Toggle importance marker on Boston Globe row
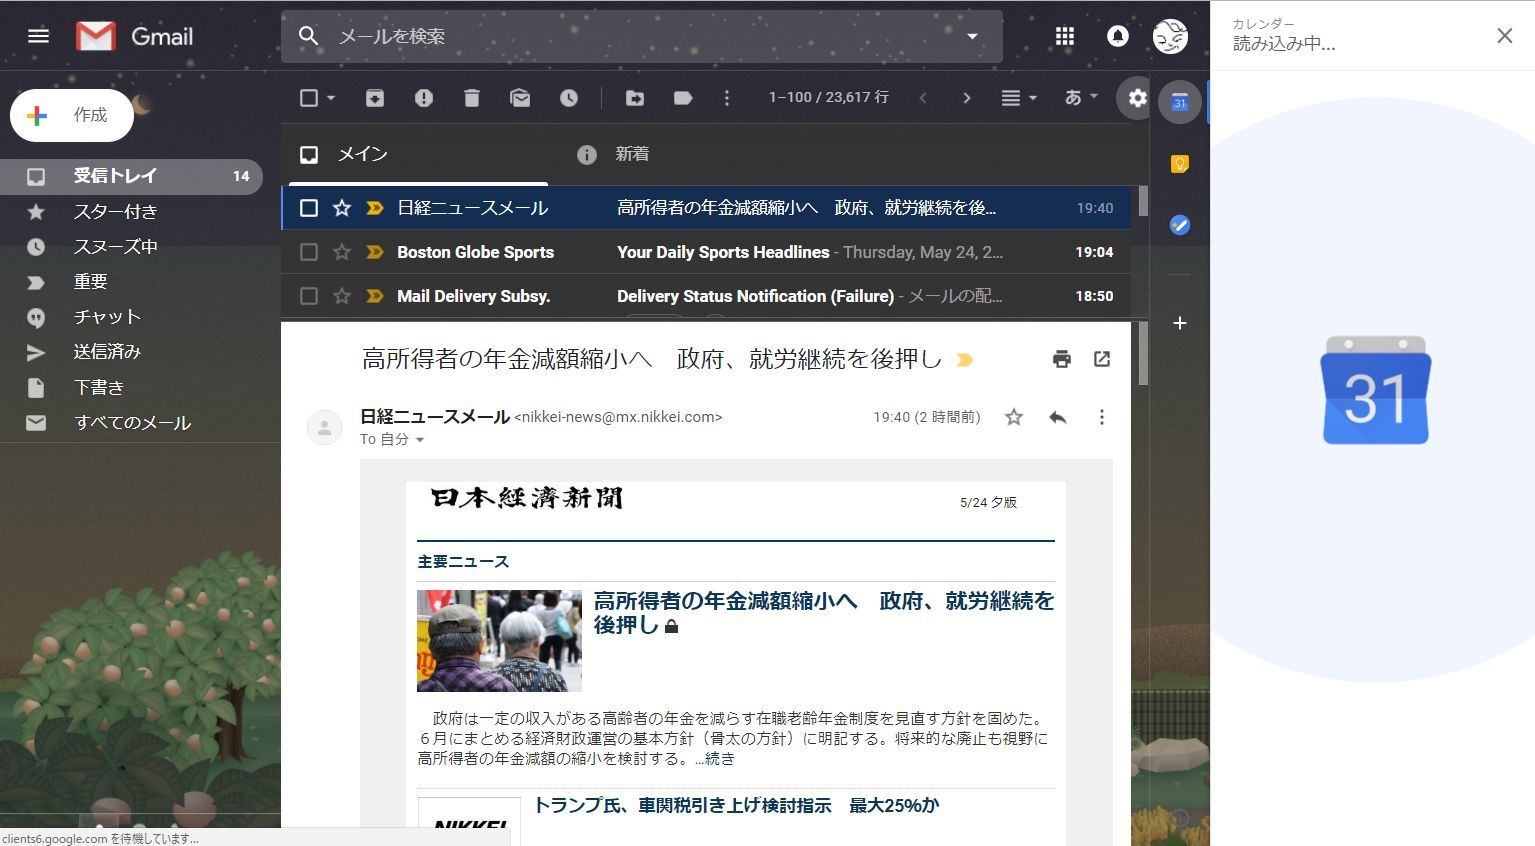 coord(375,252)
